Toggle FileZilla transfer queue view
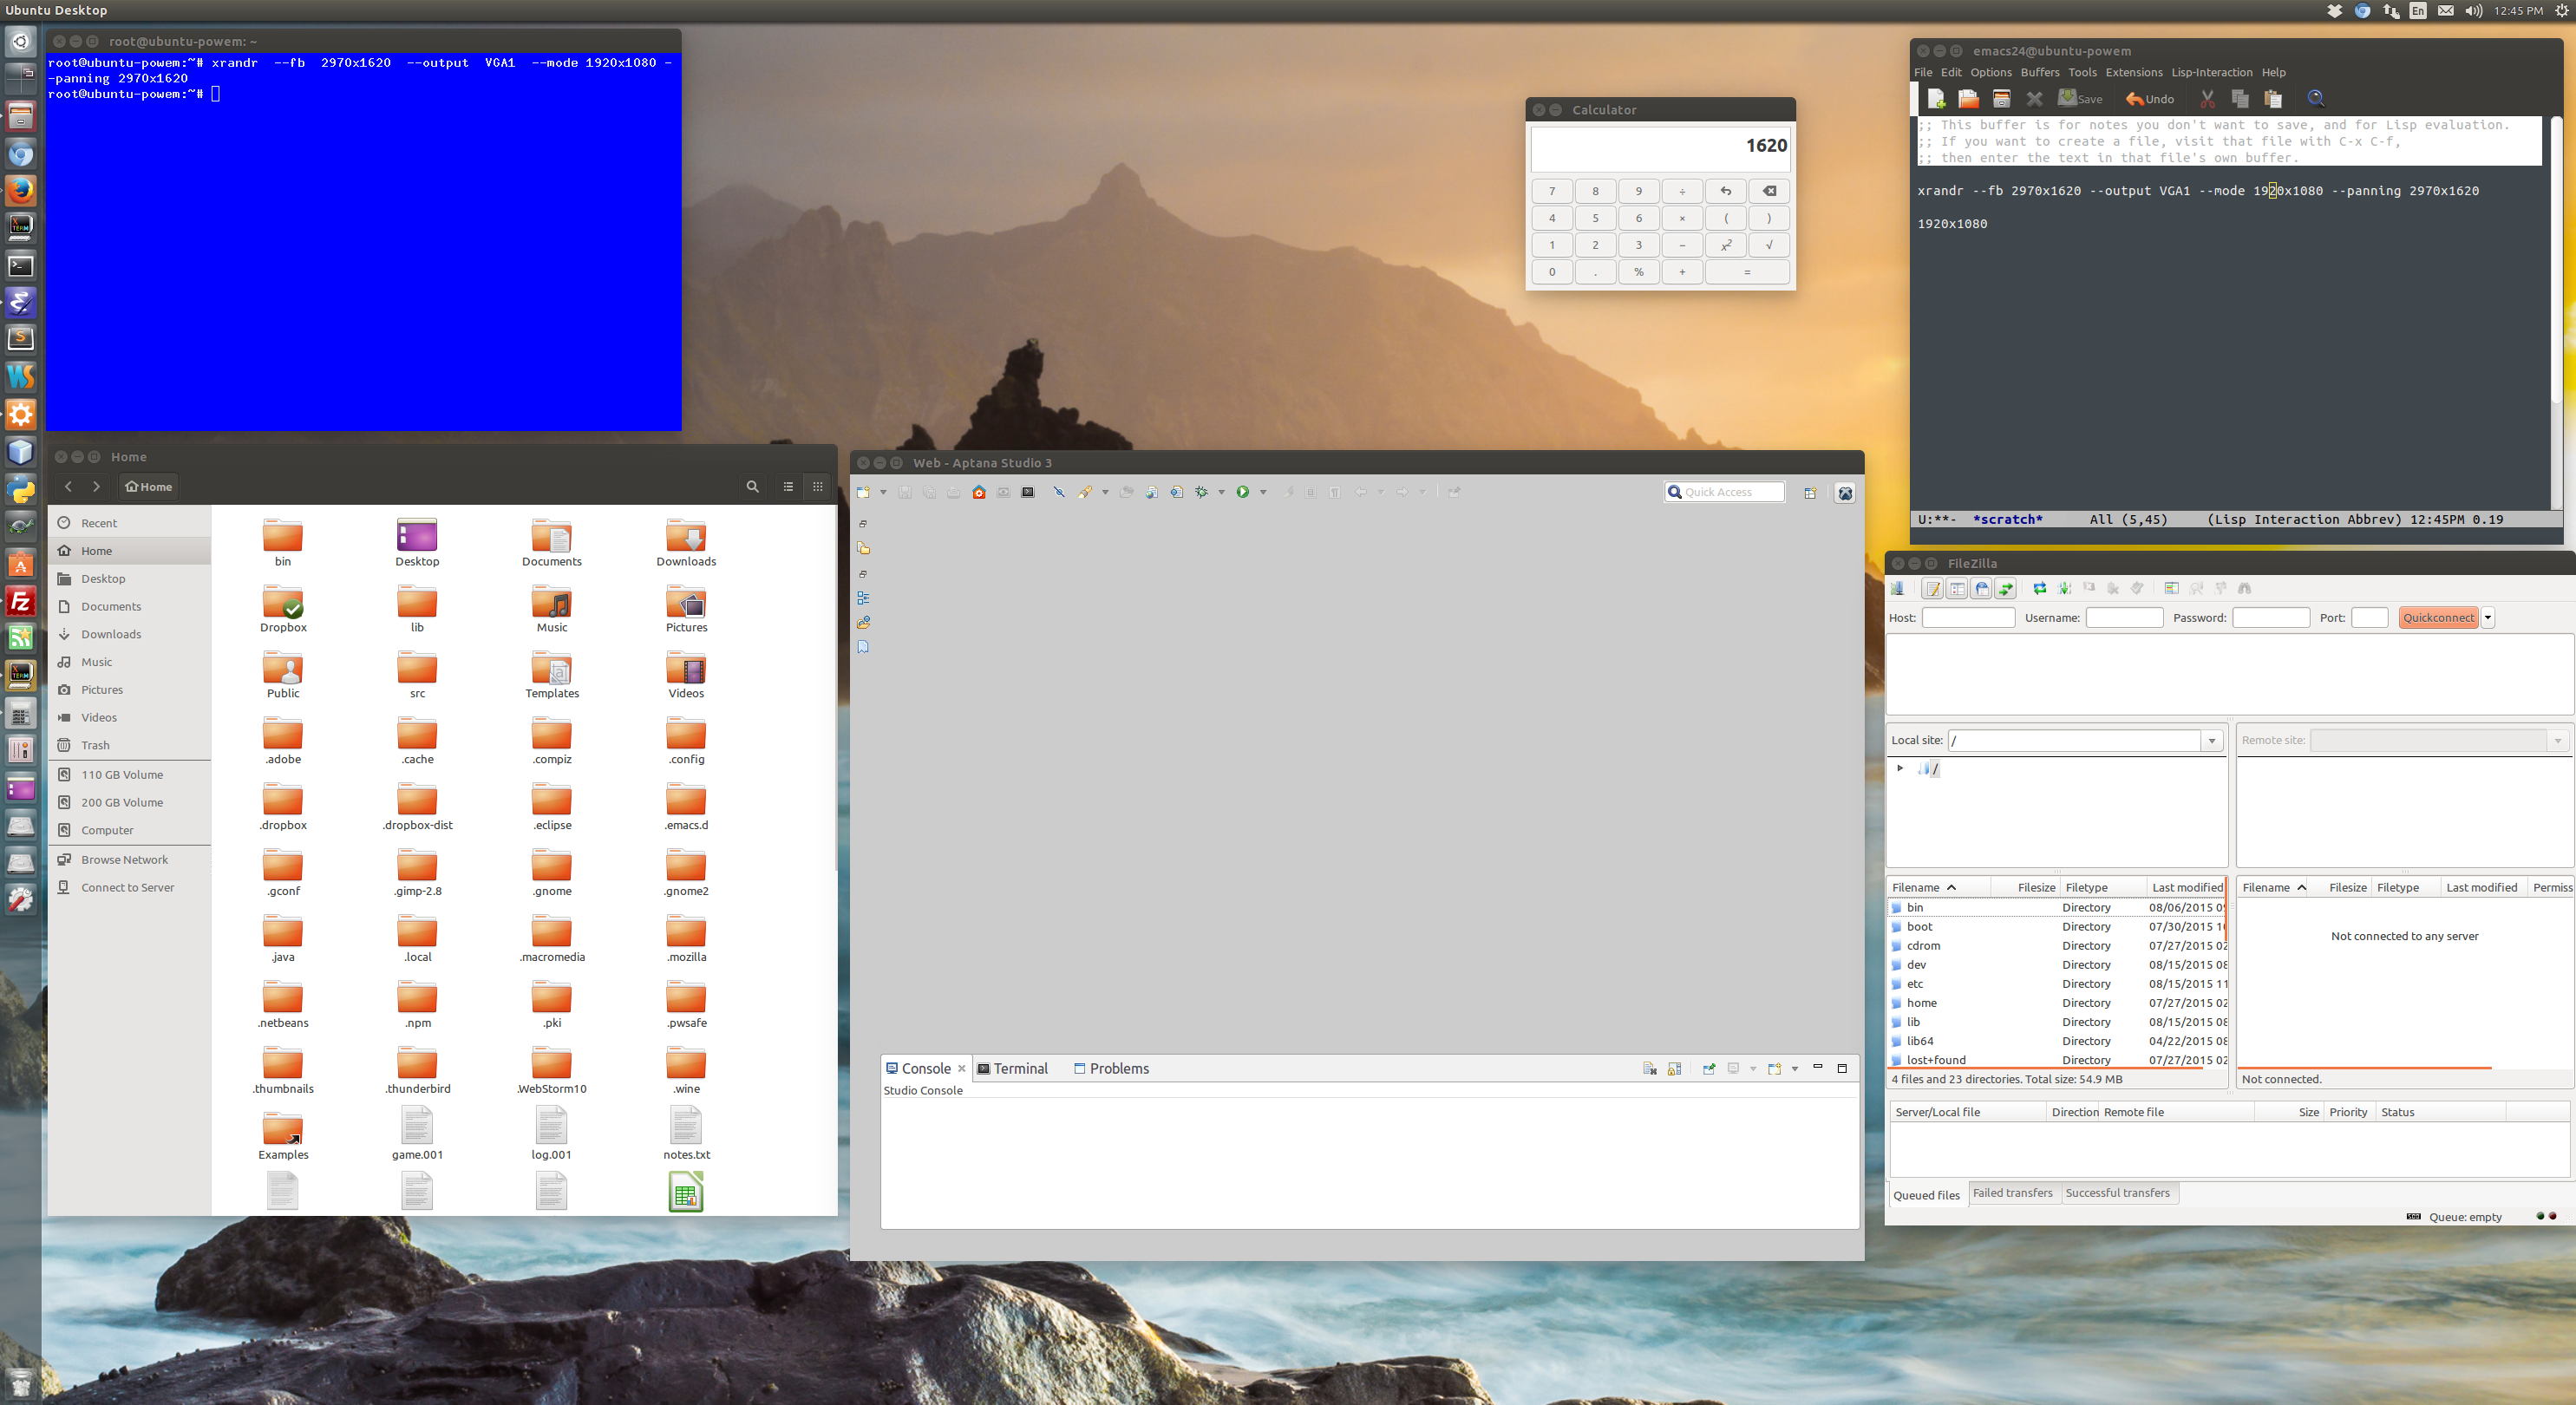This screenshot has height=1405, width=2576. (x=2006, y=588)
